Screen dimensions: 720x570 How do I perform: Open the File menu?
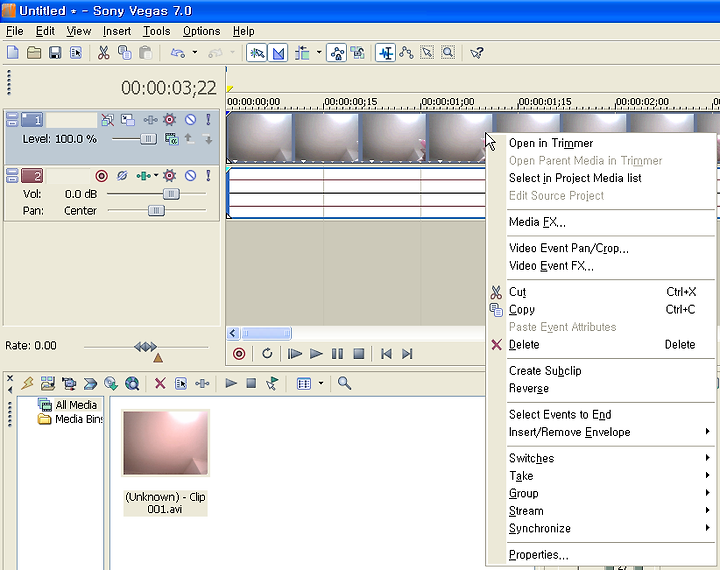pyautogui.click(x=15, y=31)
